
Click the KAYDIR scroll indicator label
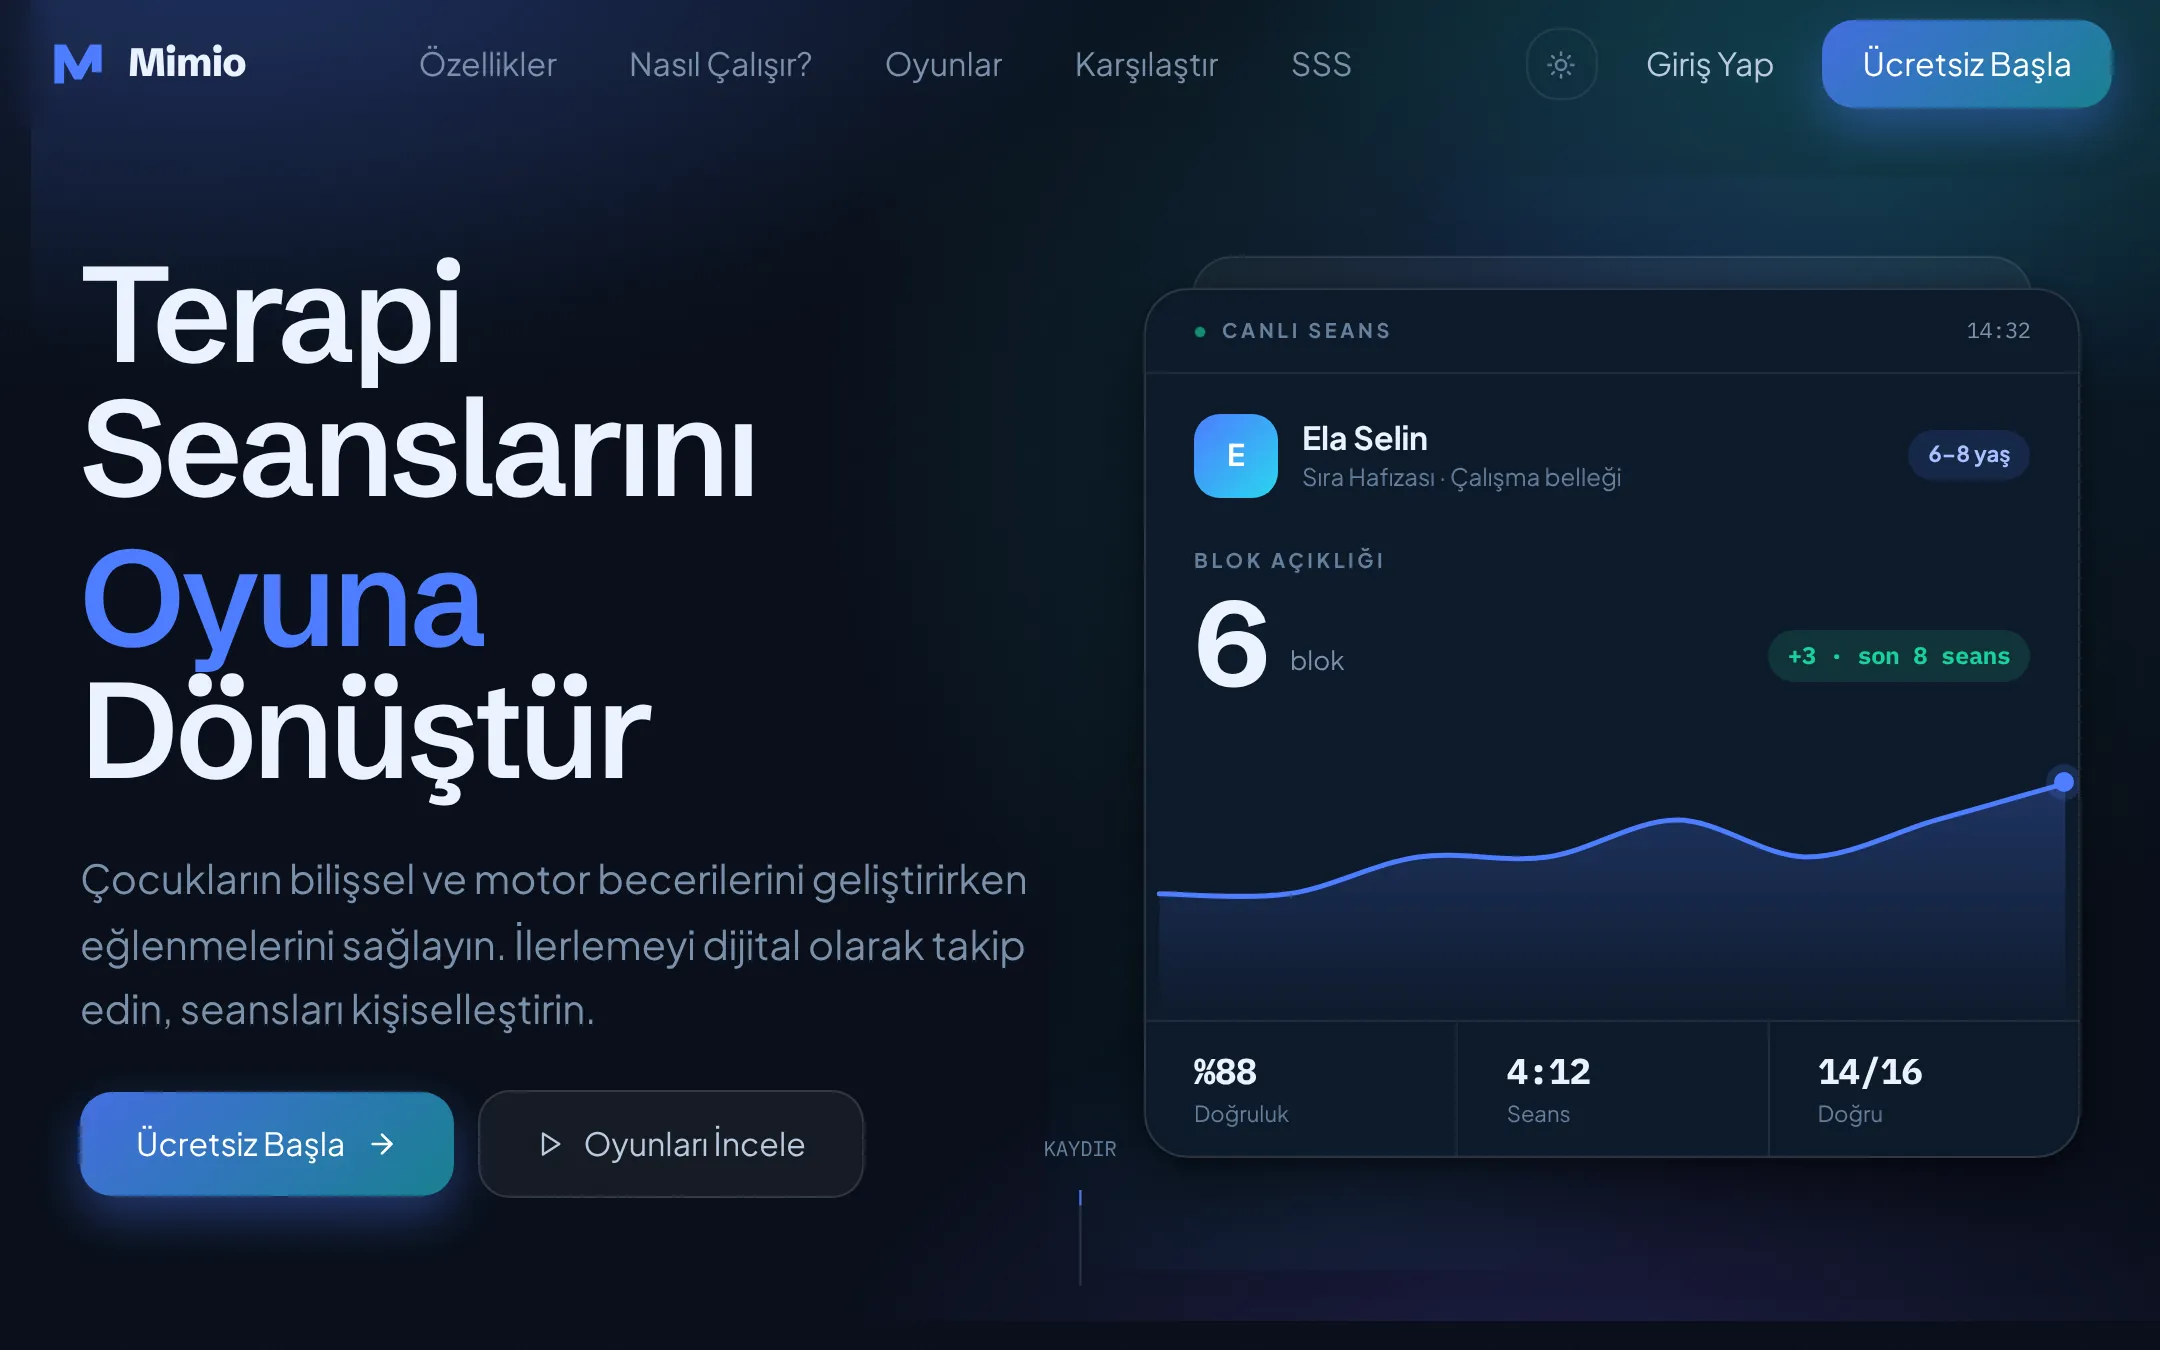[x=1080, y=1149]
